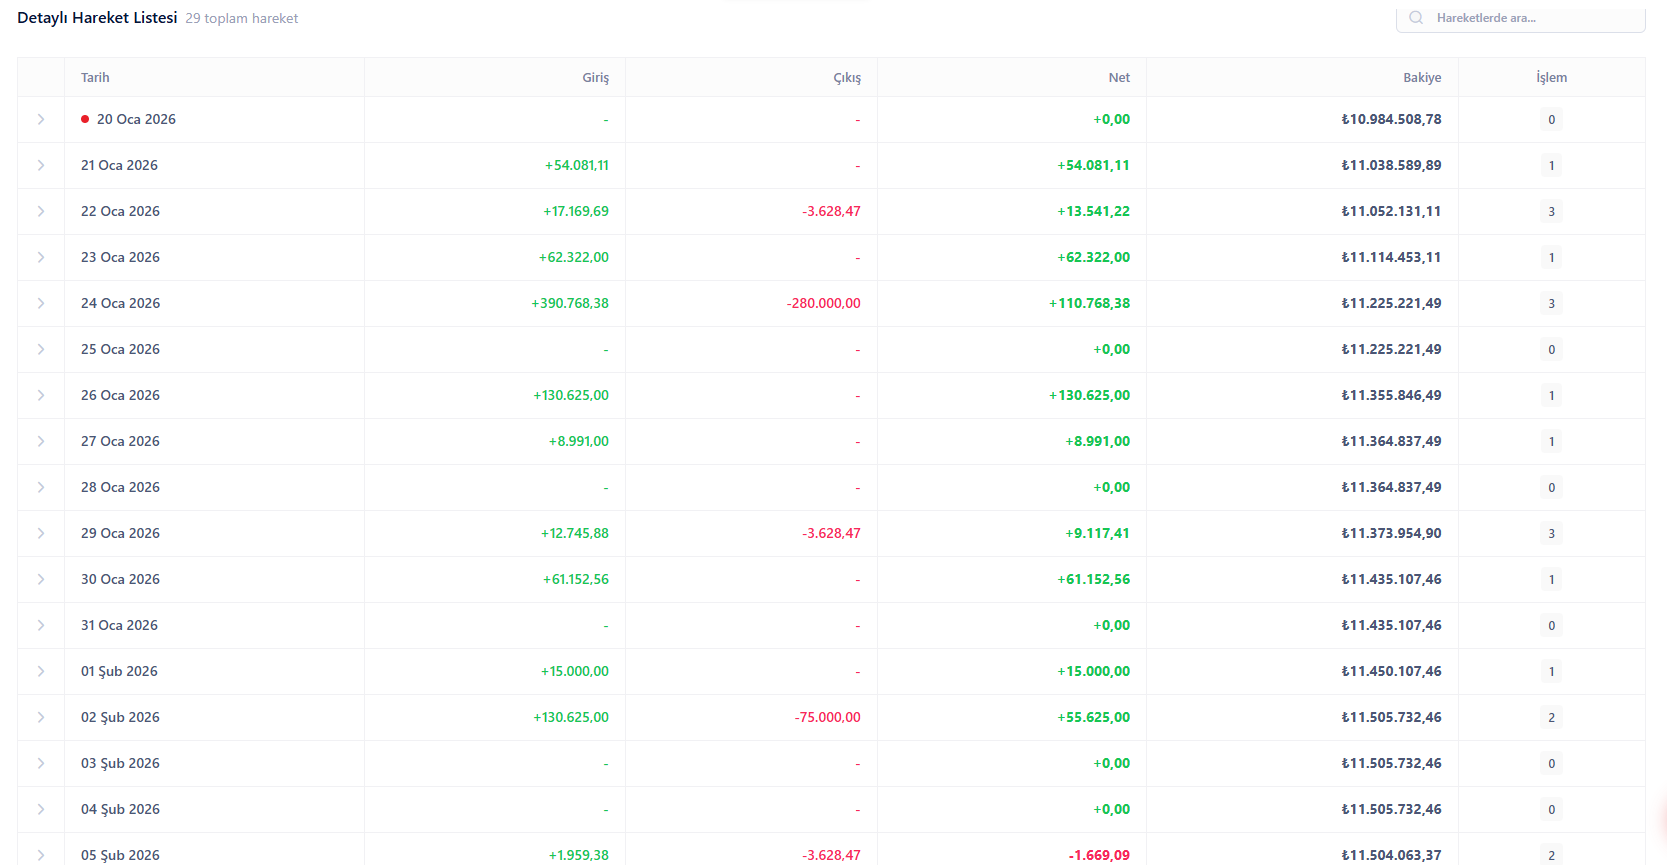Screen dimensions: 1667x865
Task: Click the İşlem count badge for 02 Şub 2026
Action: (1551, 718)
